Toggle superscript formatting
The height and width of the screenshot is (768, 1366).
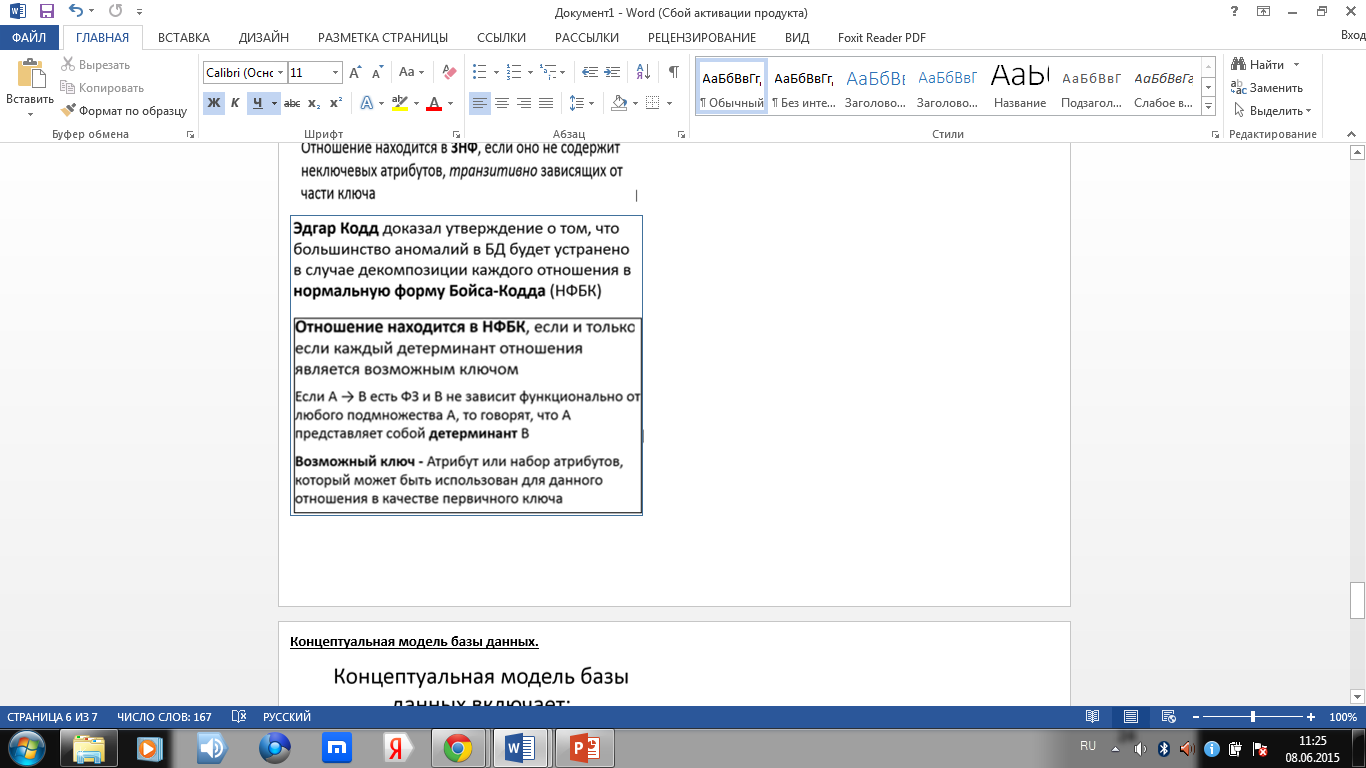click(x=336, y=103)
